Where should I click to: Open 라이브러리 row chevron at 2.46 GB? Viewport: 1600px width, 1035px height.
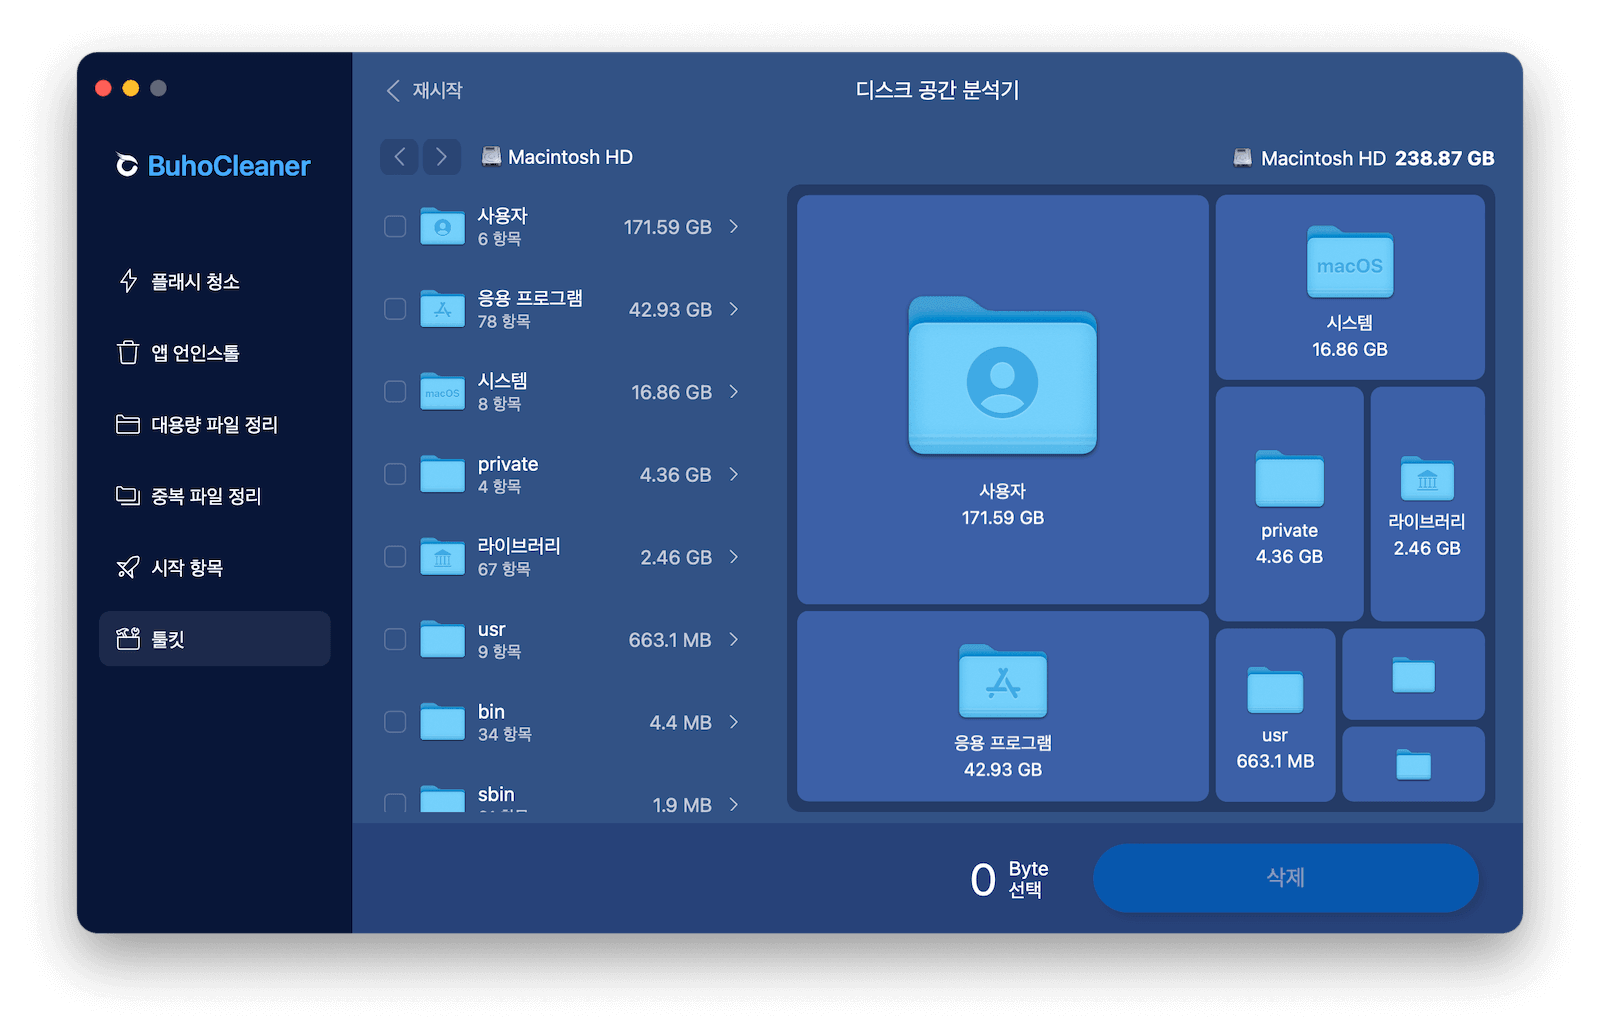pos(734,557)
